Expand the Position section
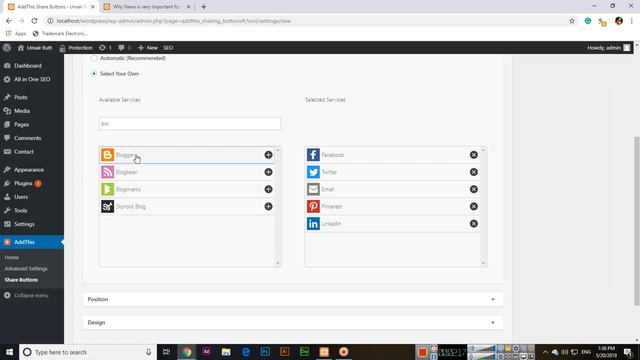640x360 pixels. 293,299
